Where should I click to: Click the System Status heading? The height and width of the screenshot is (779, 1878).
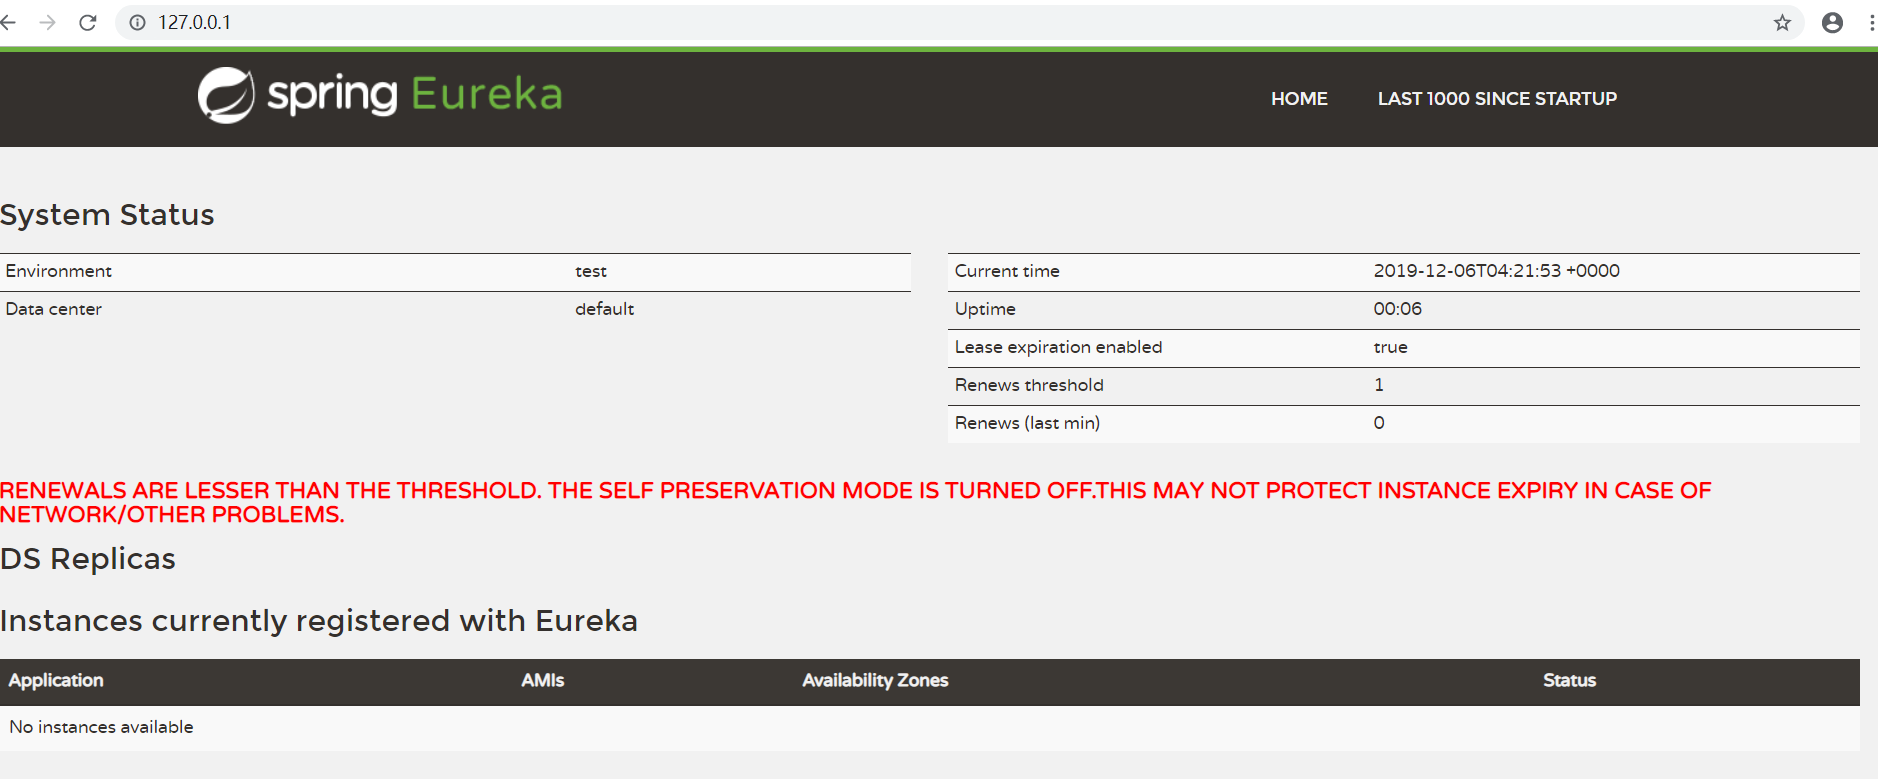107,215
